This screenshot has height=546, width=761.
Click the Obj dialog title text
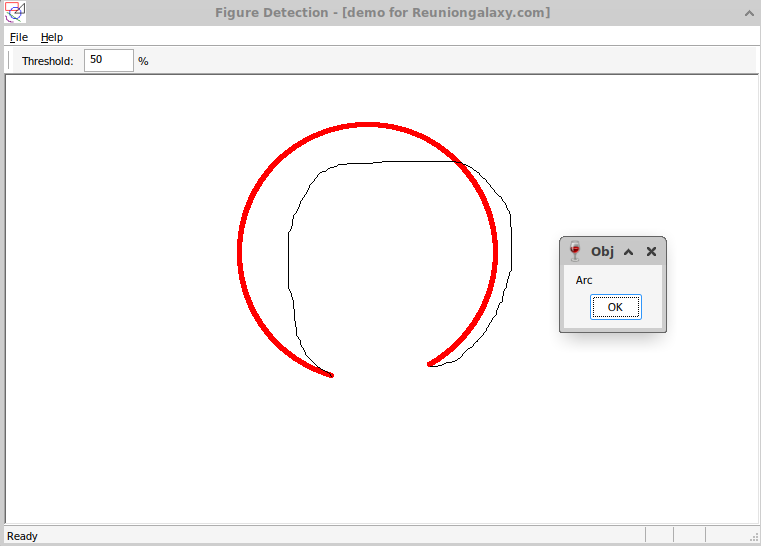pos(602,251)
